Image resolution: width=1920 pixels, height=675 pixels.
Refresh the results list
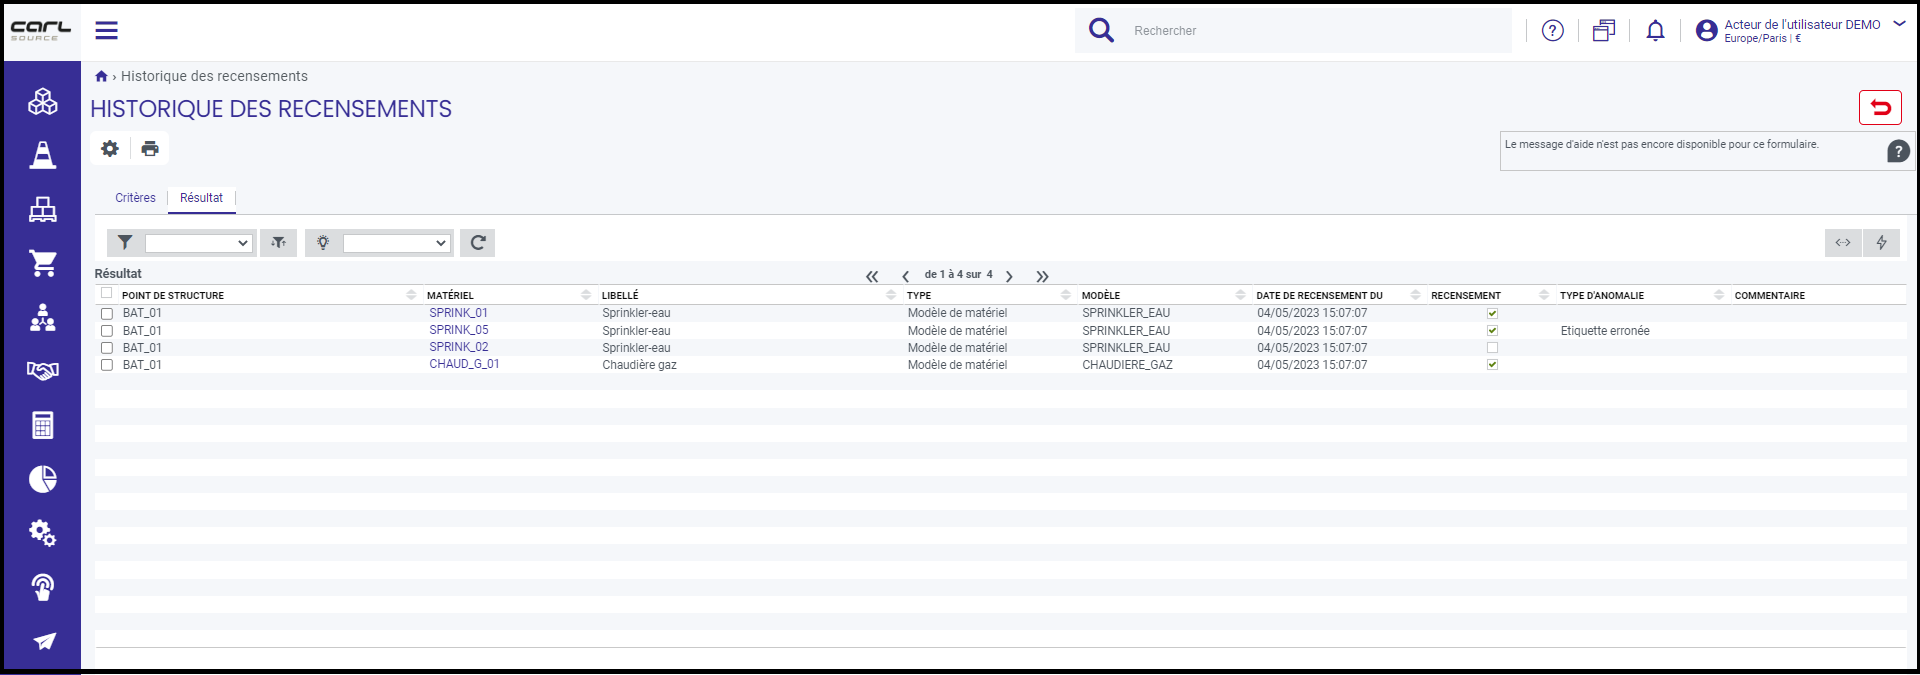coord(478,242)
